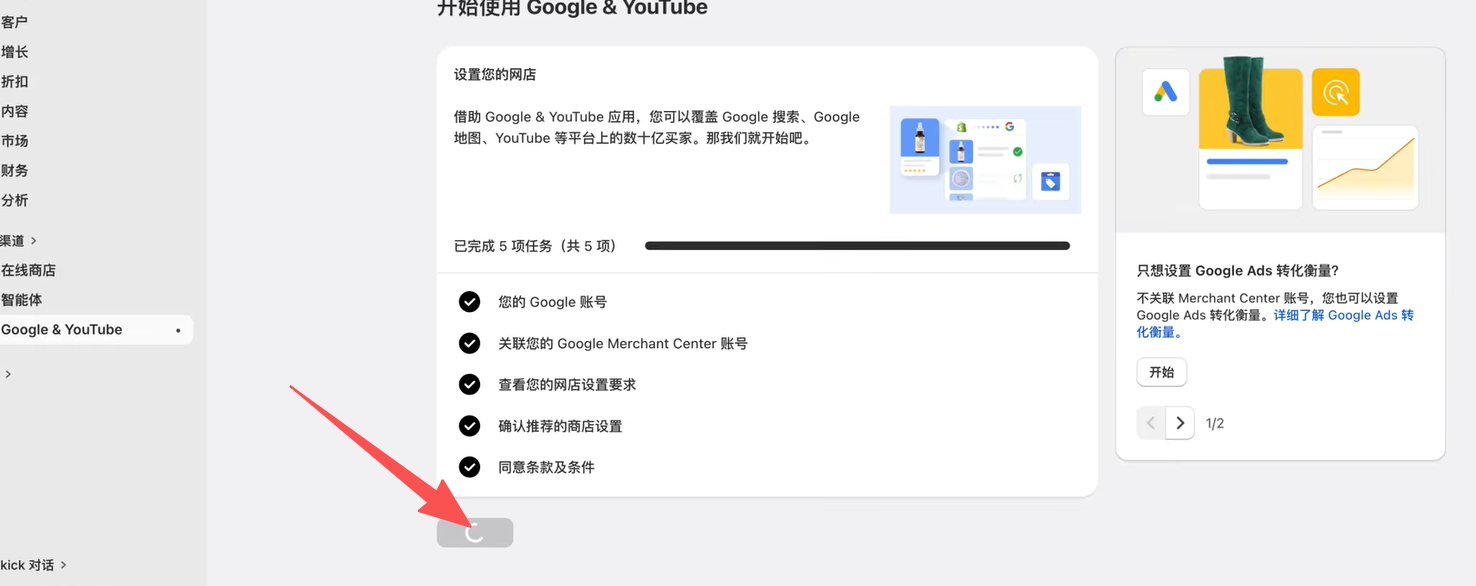Image resolution: width=1476 pixels, height=586 pixels.
Task: Click the dot beside Google & YouTube
Action: pos(178,330)
